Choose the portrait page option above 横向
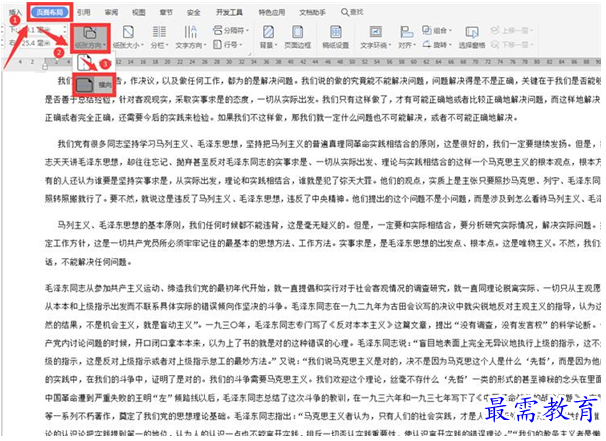The height and width of the screenshot is (441, 606). (86, 63)
